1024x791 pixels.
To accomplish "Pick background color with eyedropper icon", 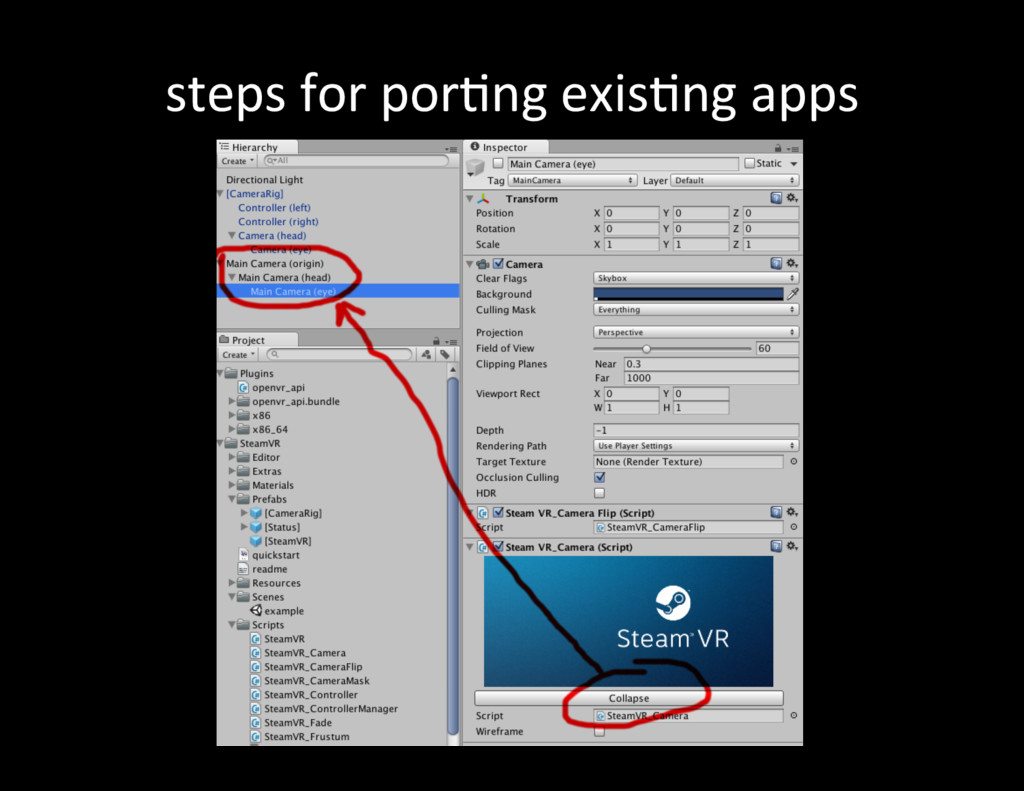I will pos(793,294).
